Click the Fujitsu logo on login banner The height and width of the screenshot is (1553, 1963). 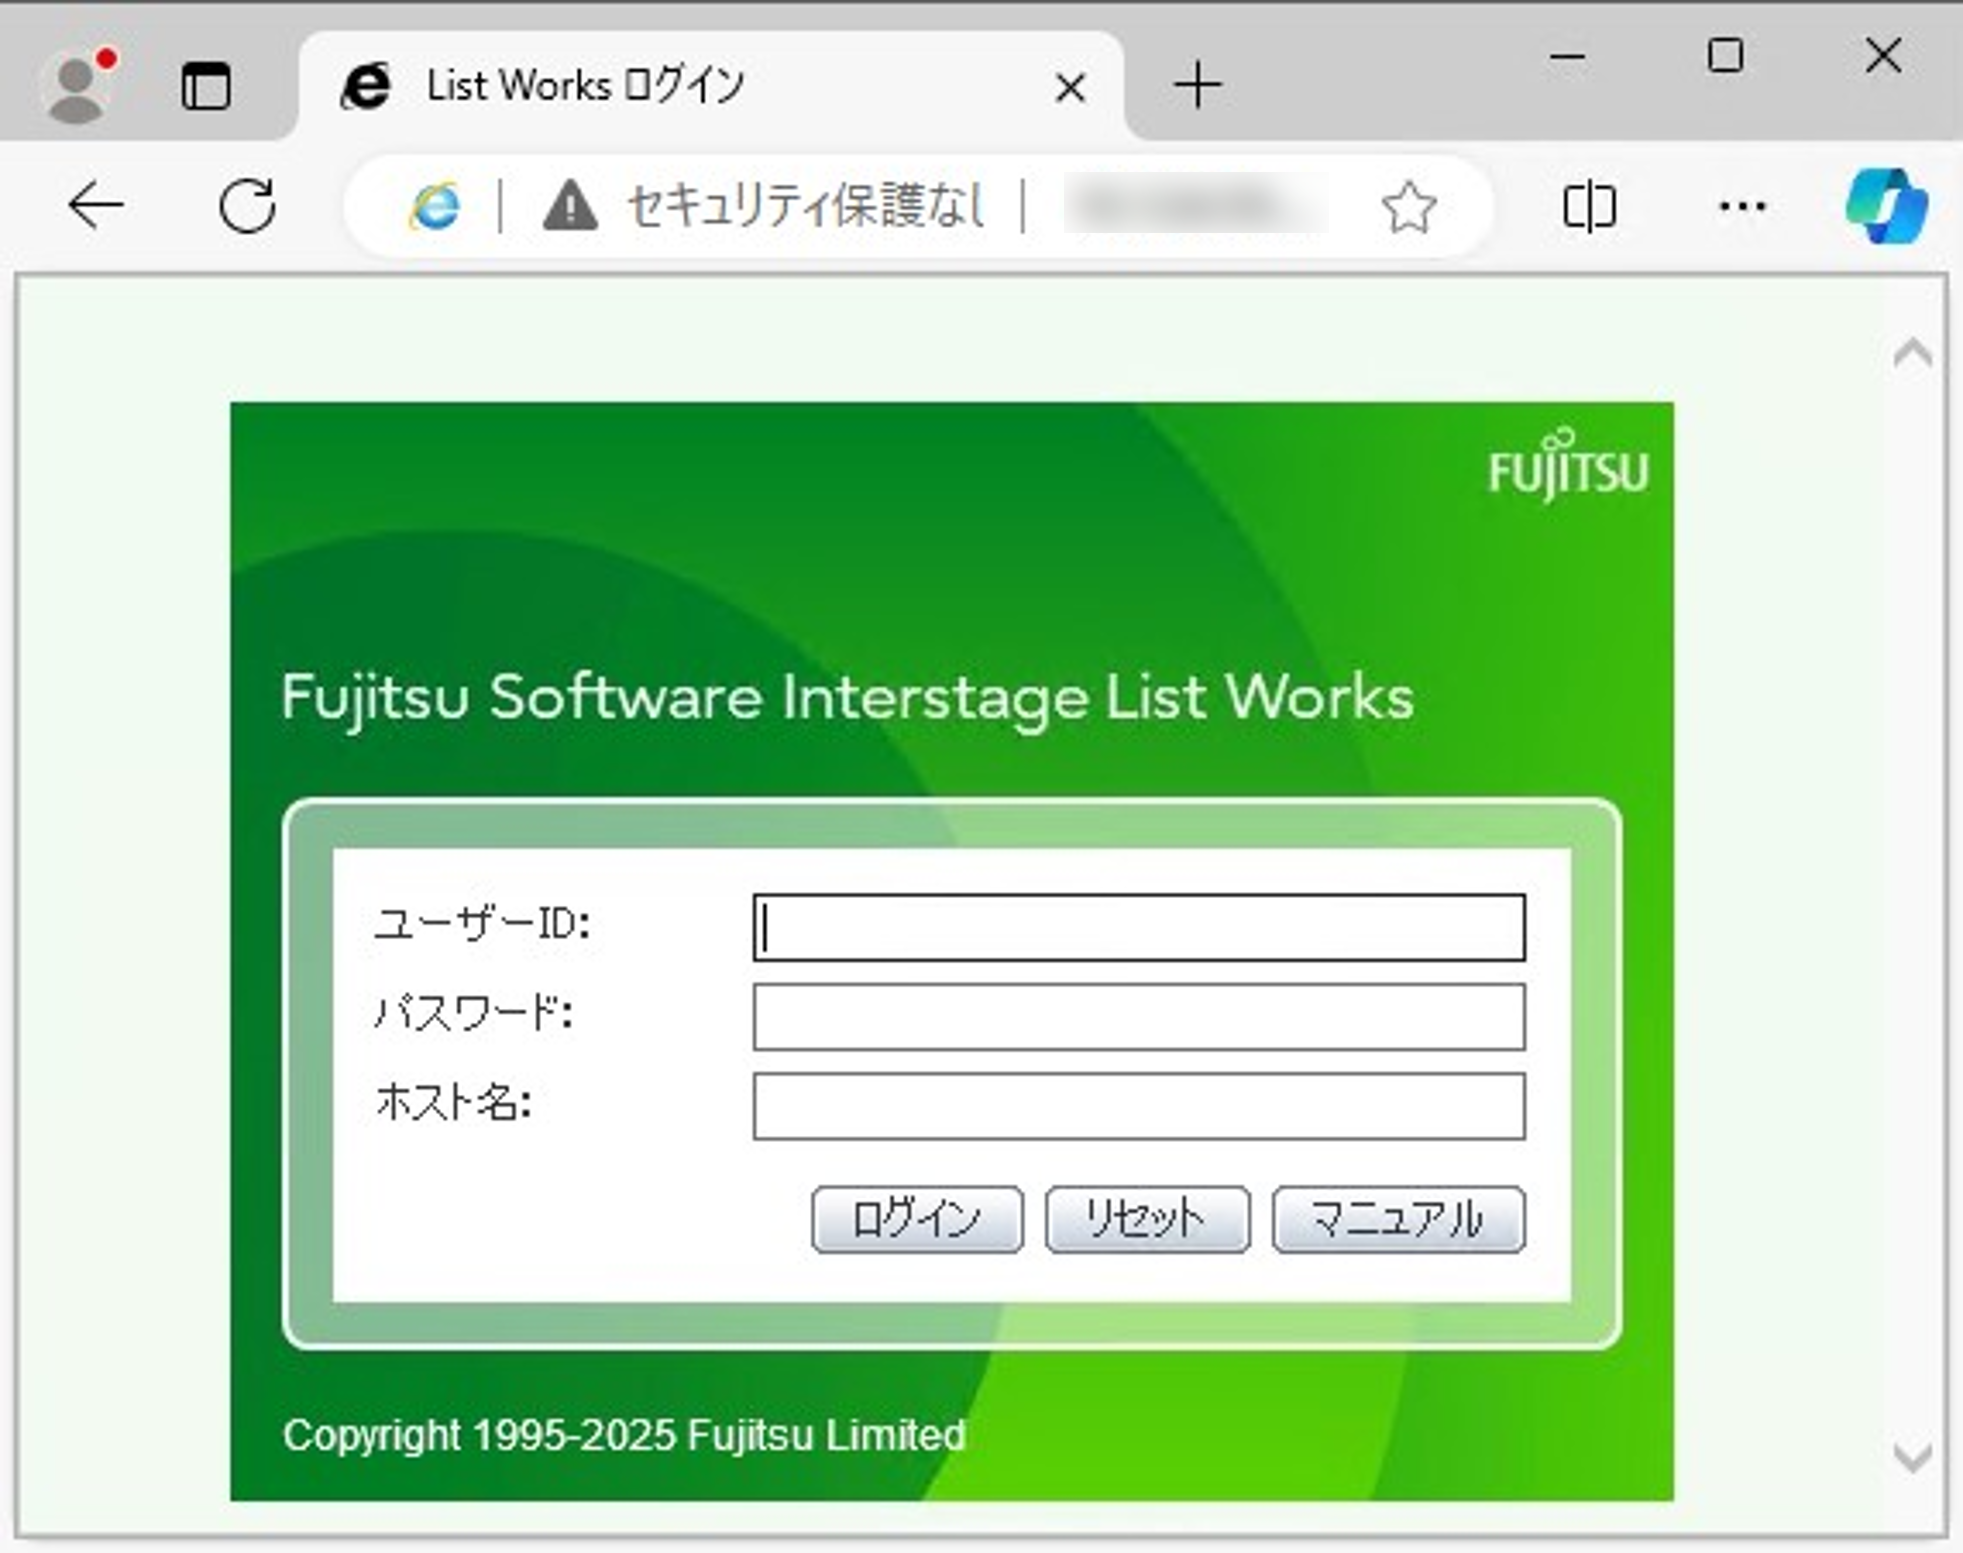(1568, 464)
